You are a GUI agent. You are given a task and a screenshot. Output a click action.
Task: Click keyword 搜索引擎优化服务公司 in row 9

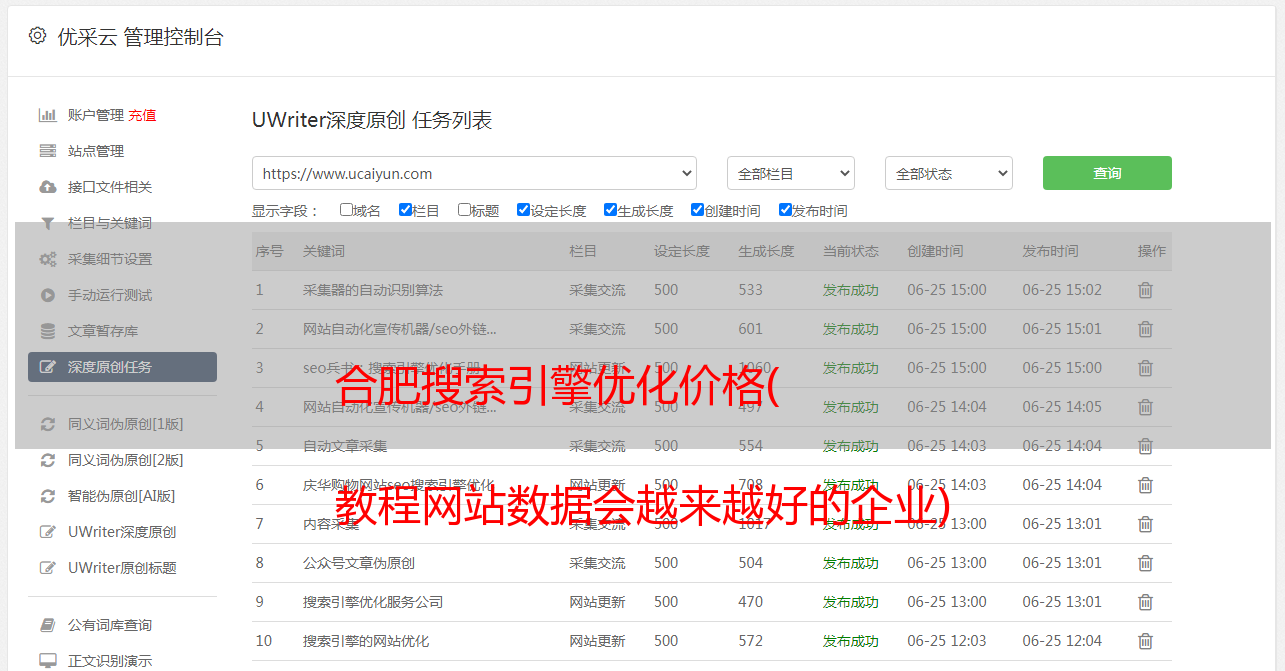point(373,602)
